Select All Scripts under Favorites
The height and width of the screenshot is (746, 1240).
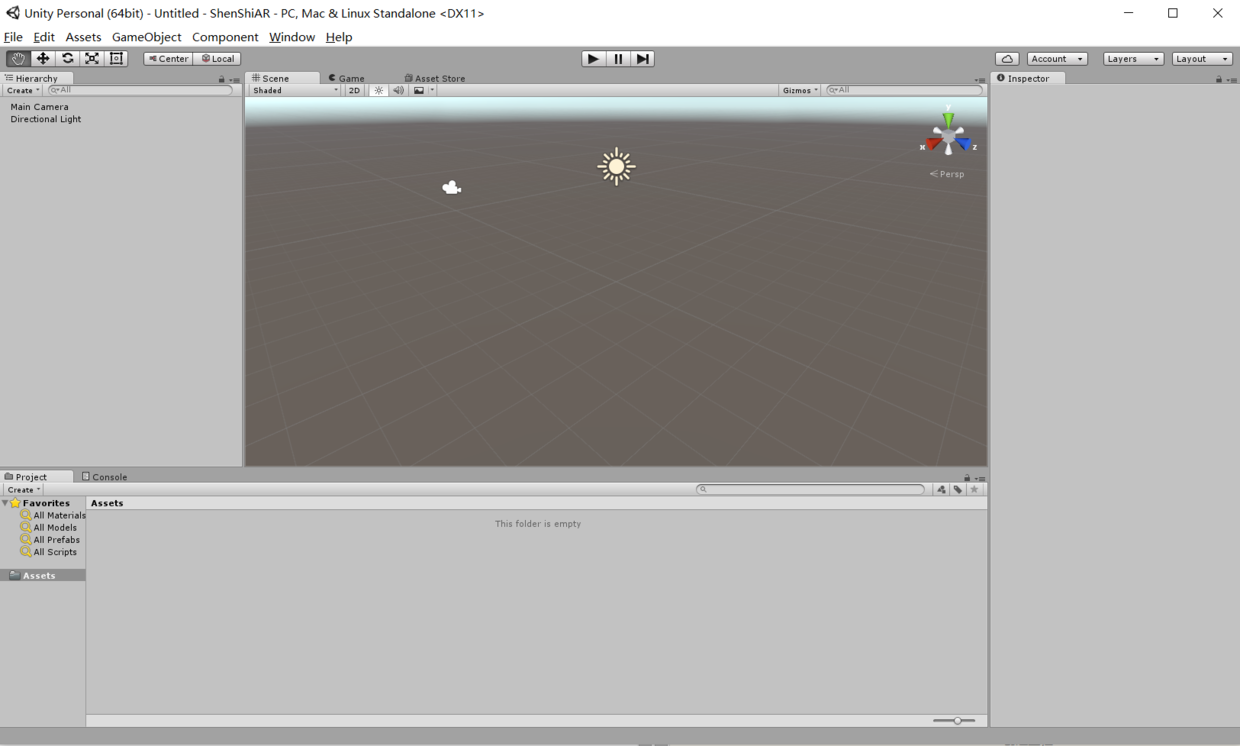[x=48, y=552]
